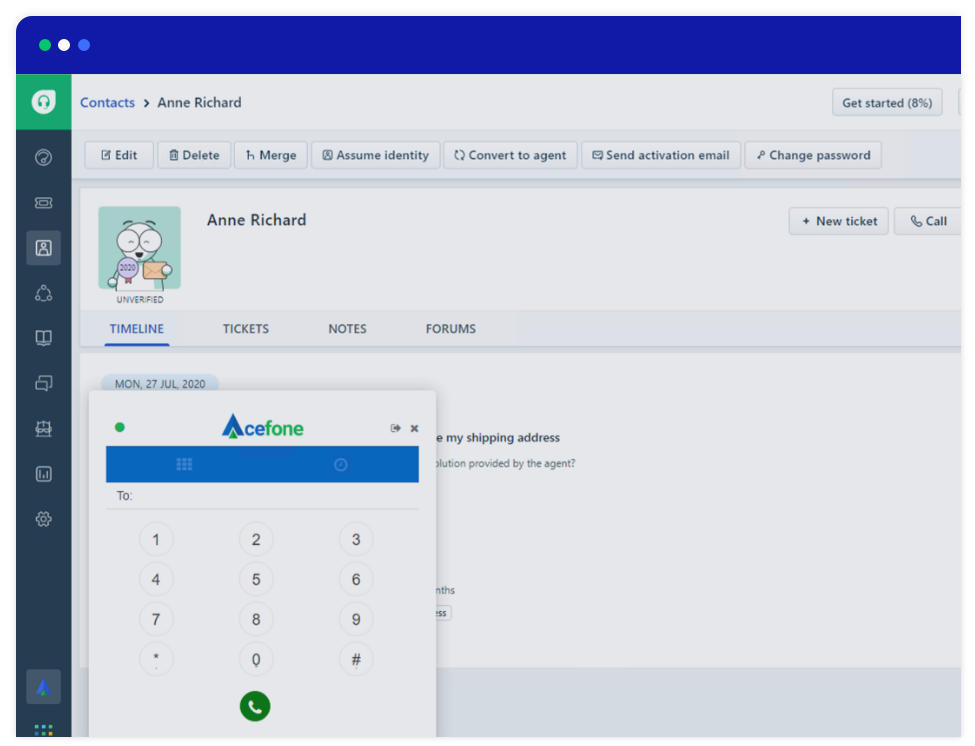Viewport: 975px width, 746px height.
Task: Click the green dial call button
Action: pos(255,706)
